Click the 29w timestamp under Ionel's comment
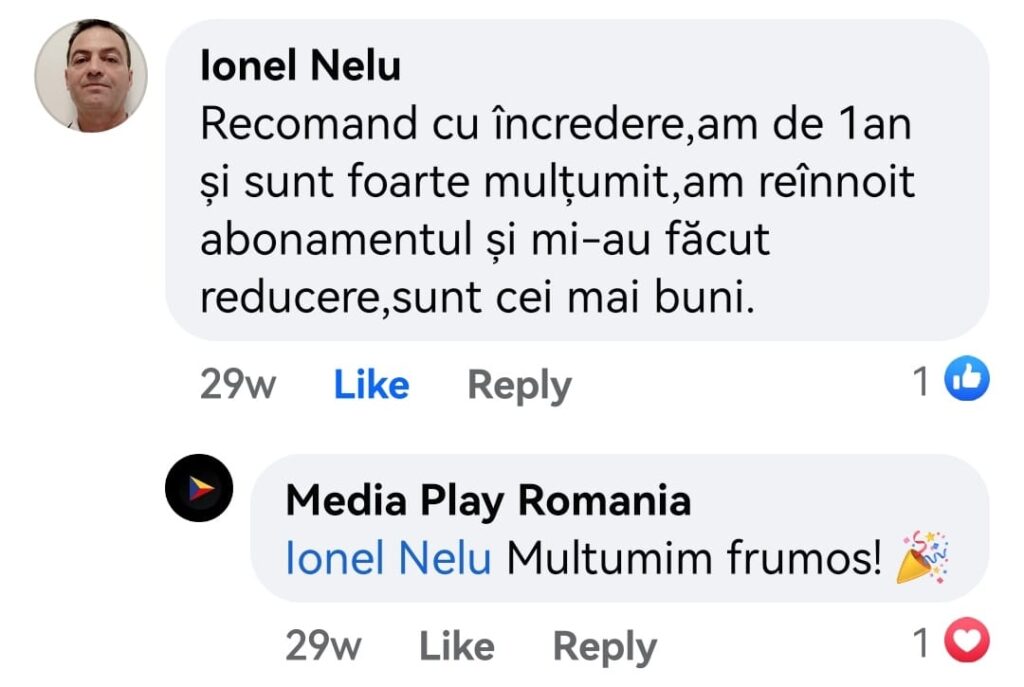 point(238,385)
